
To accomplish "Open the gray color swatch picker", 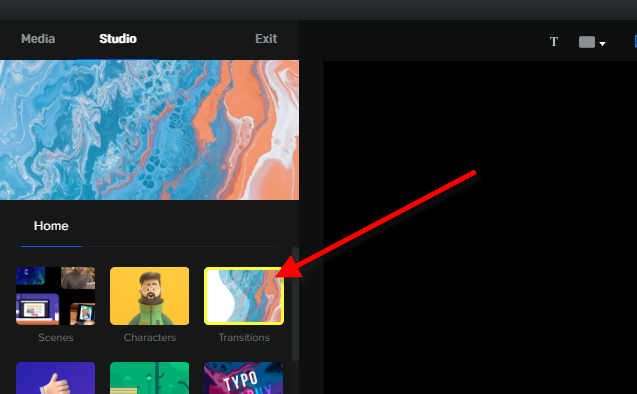I will click(587, 42).
